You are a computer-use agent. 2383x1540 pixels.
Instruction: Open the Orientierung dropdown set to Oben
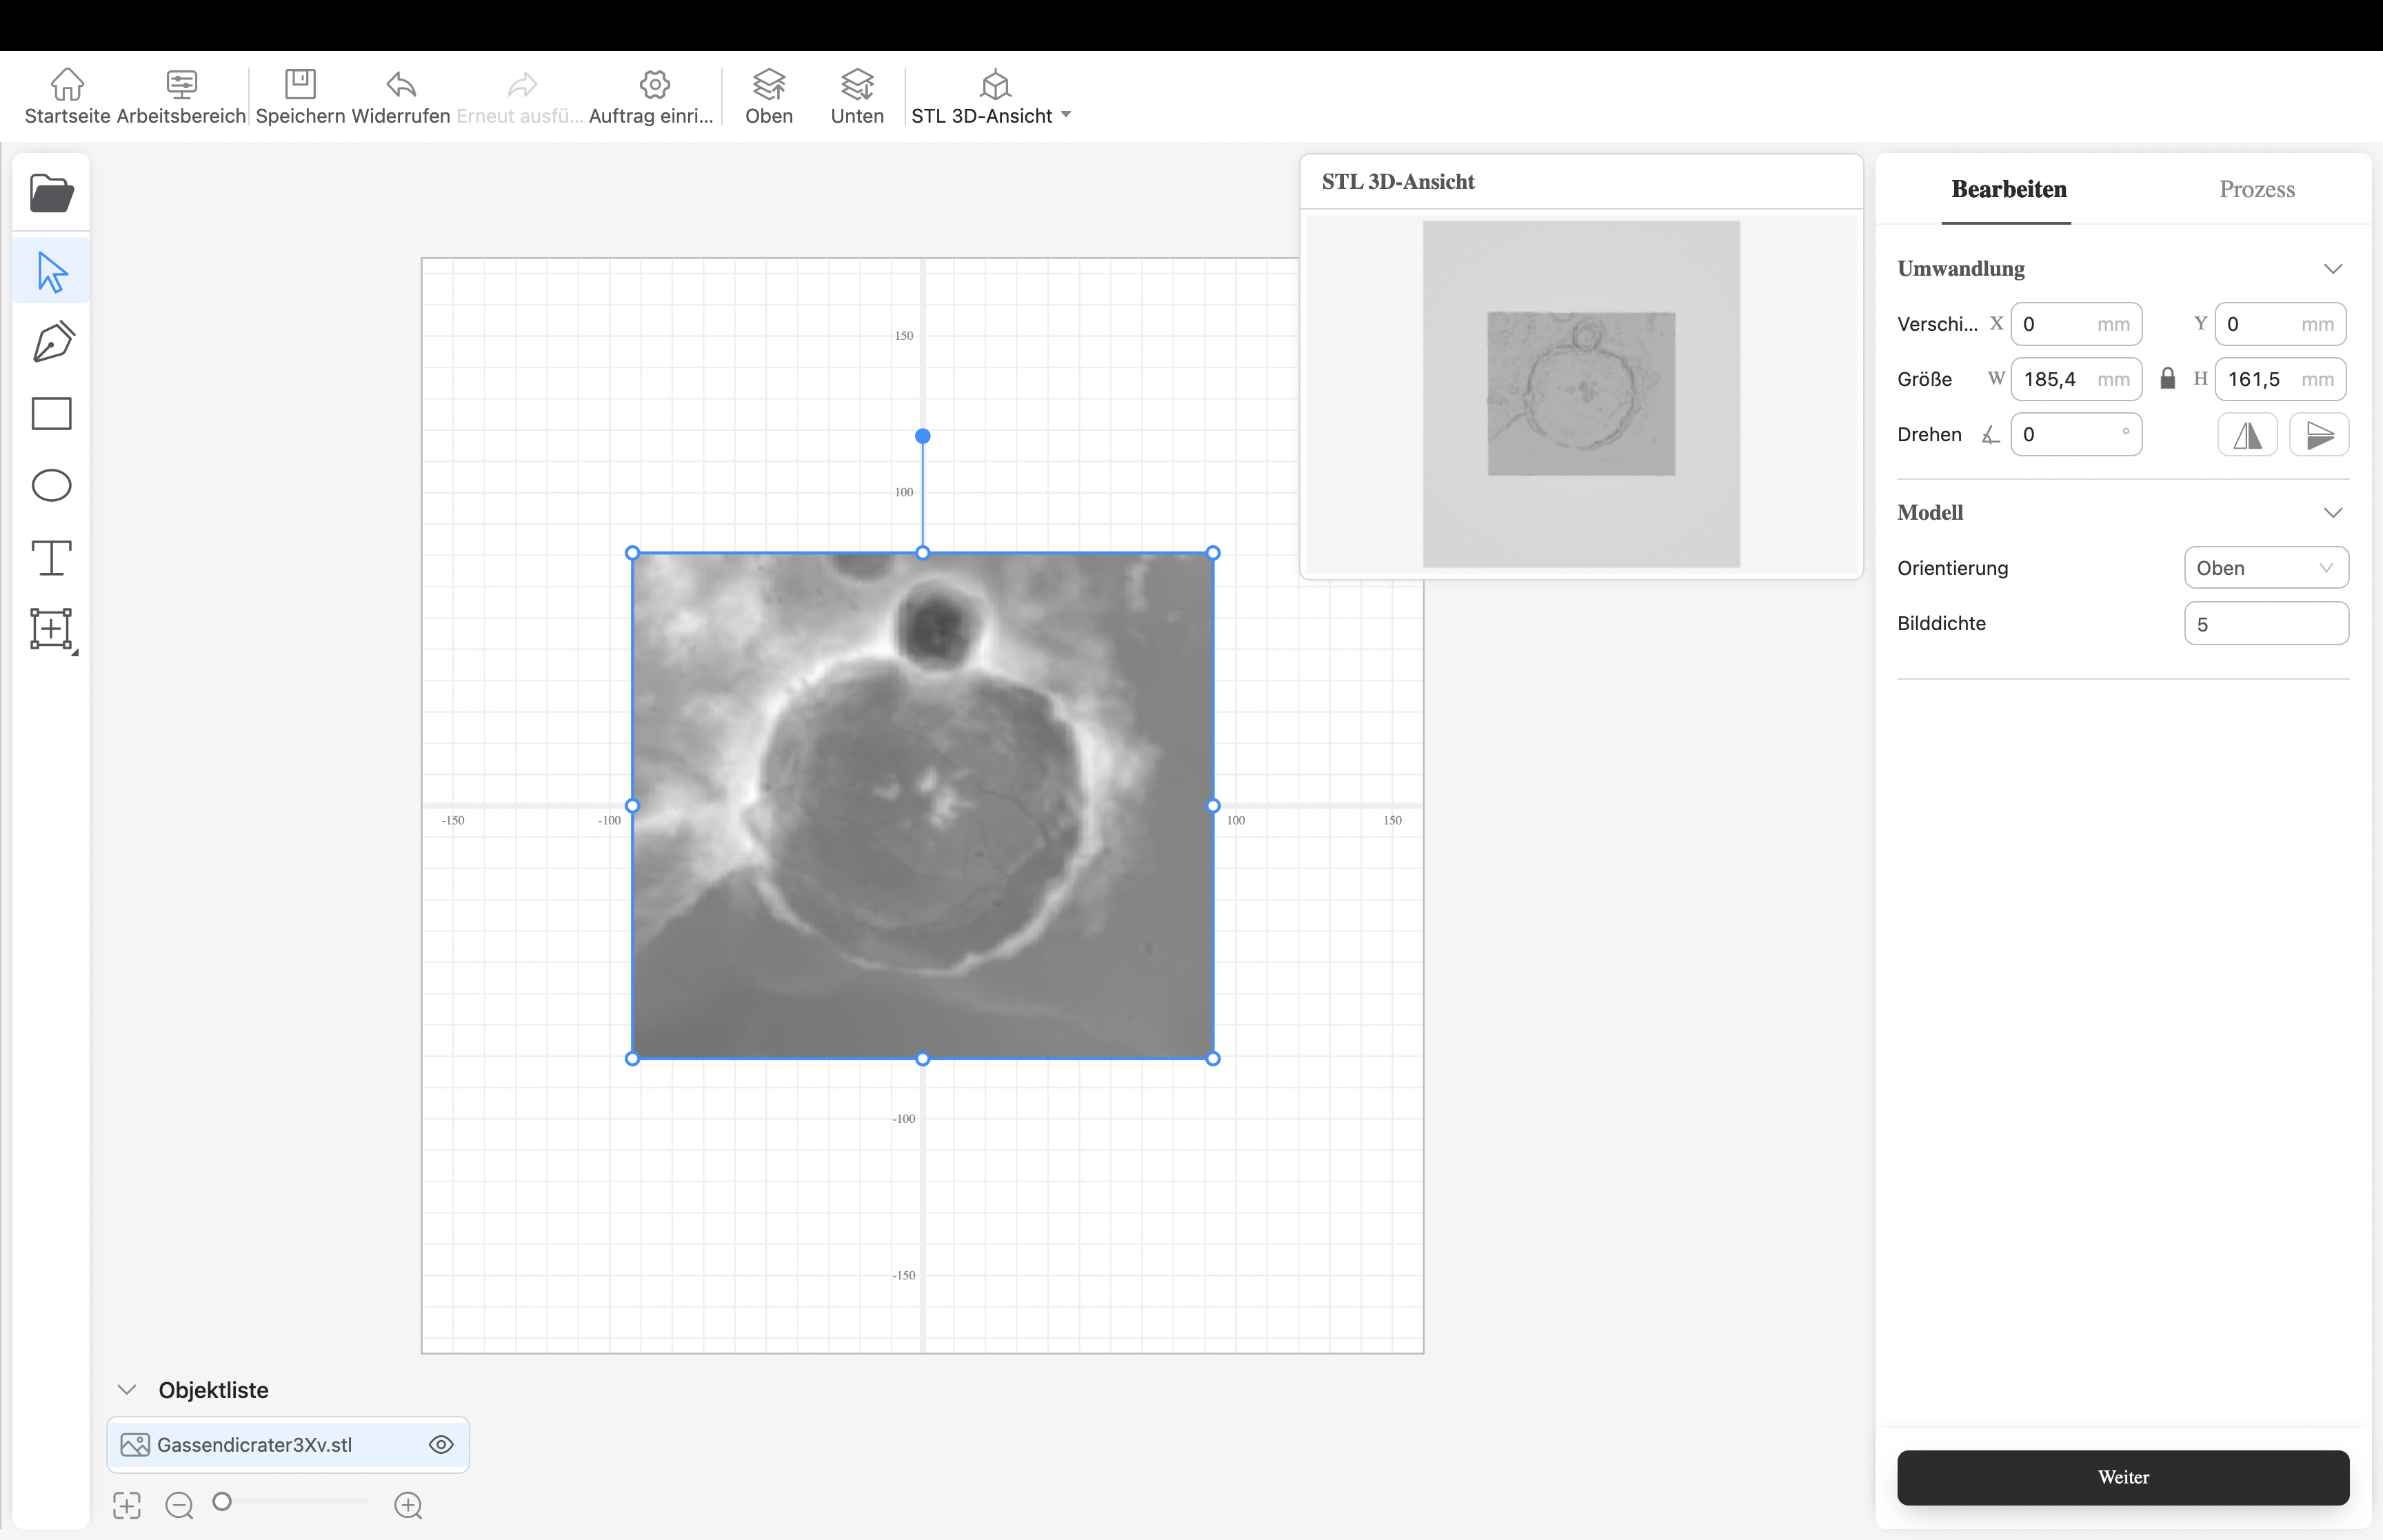2265,568
